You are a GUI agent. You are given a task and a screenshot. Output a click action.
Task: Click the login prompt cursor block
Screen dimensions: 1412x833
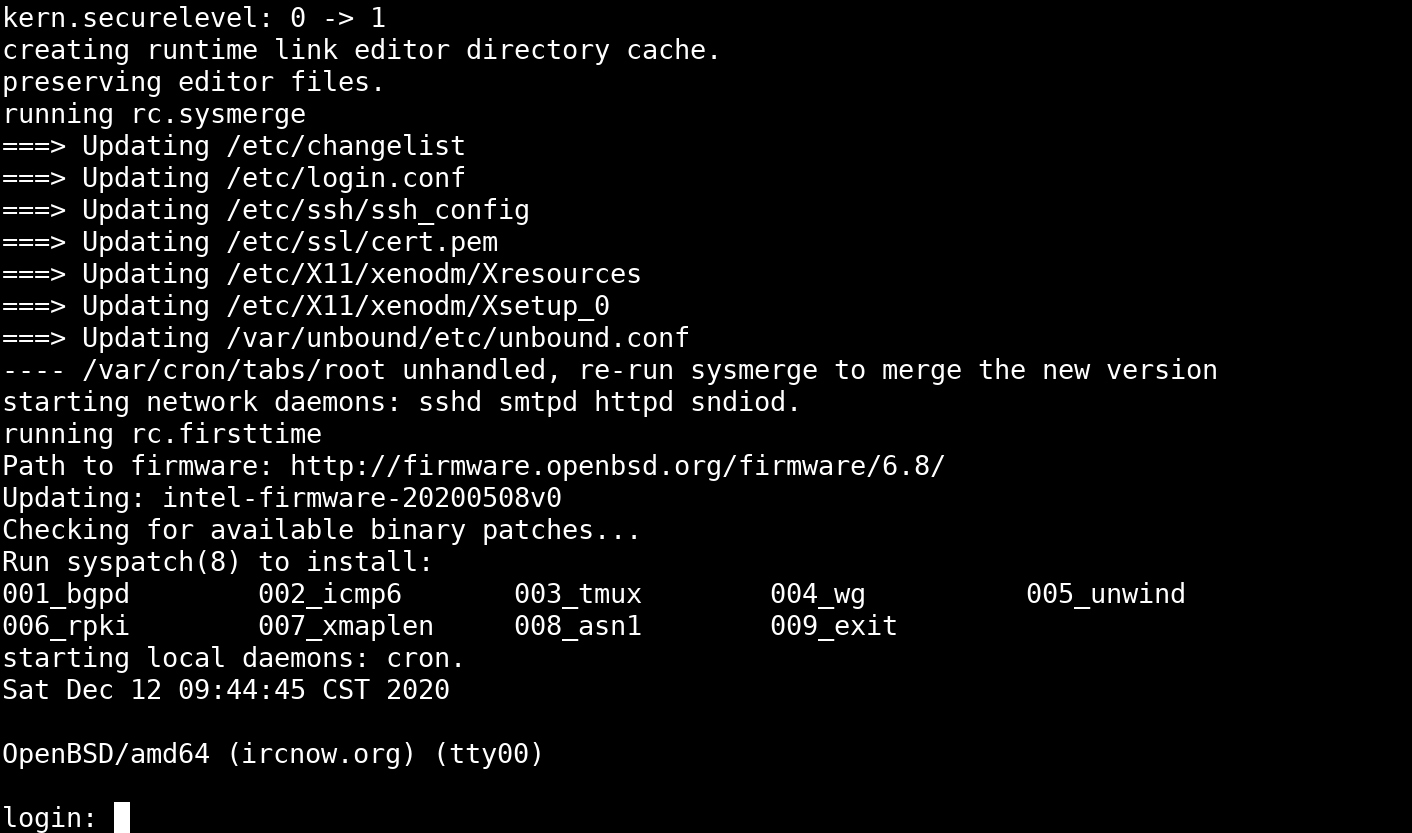(122, 817)
